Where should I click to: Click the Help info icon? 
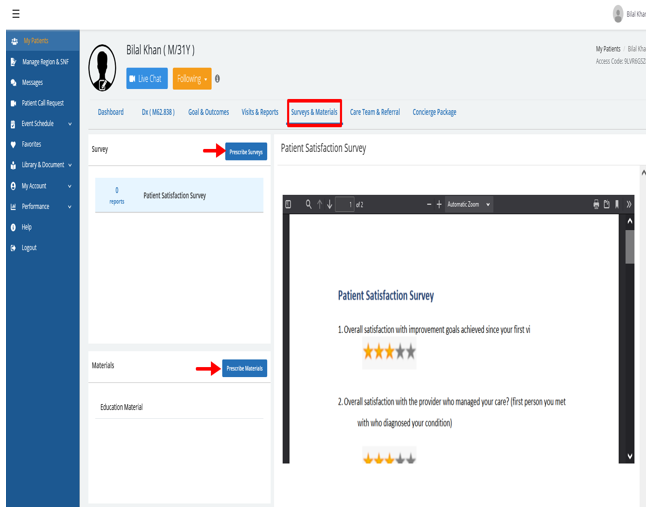tap(13, 227)
